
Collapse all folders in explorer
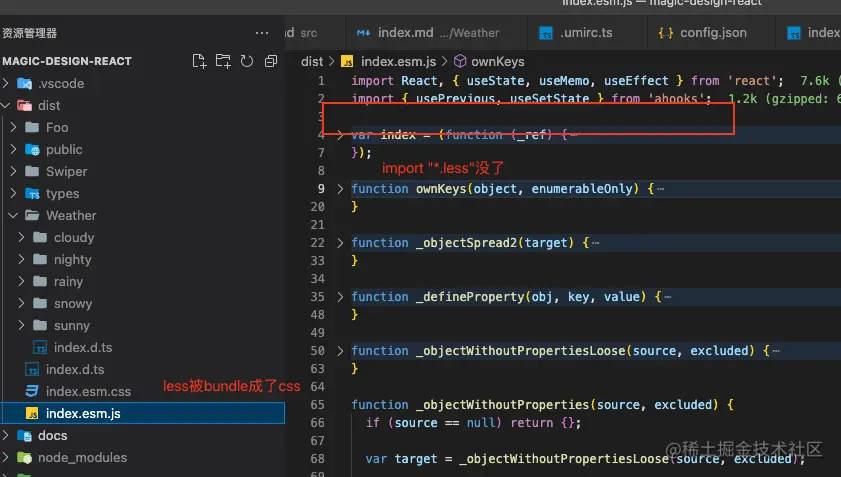coord(271,61)
